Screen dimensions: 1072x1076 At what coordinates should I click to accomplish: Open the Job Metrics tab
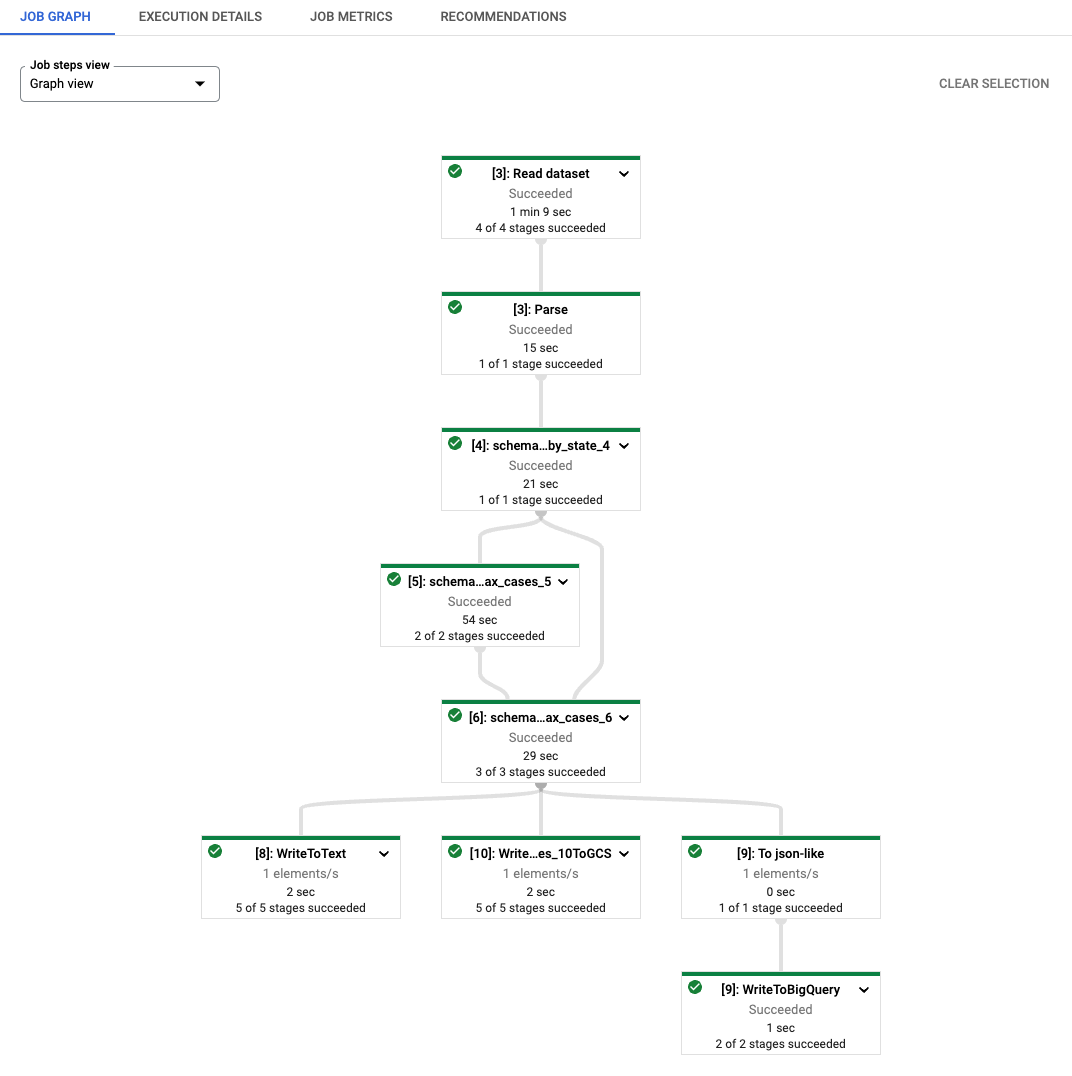(351, 16)
